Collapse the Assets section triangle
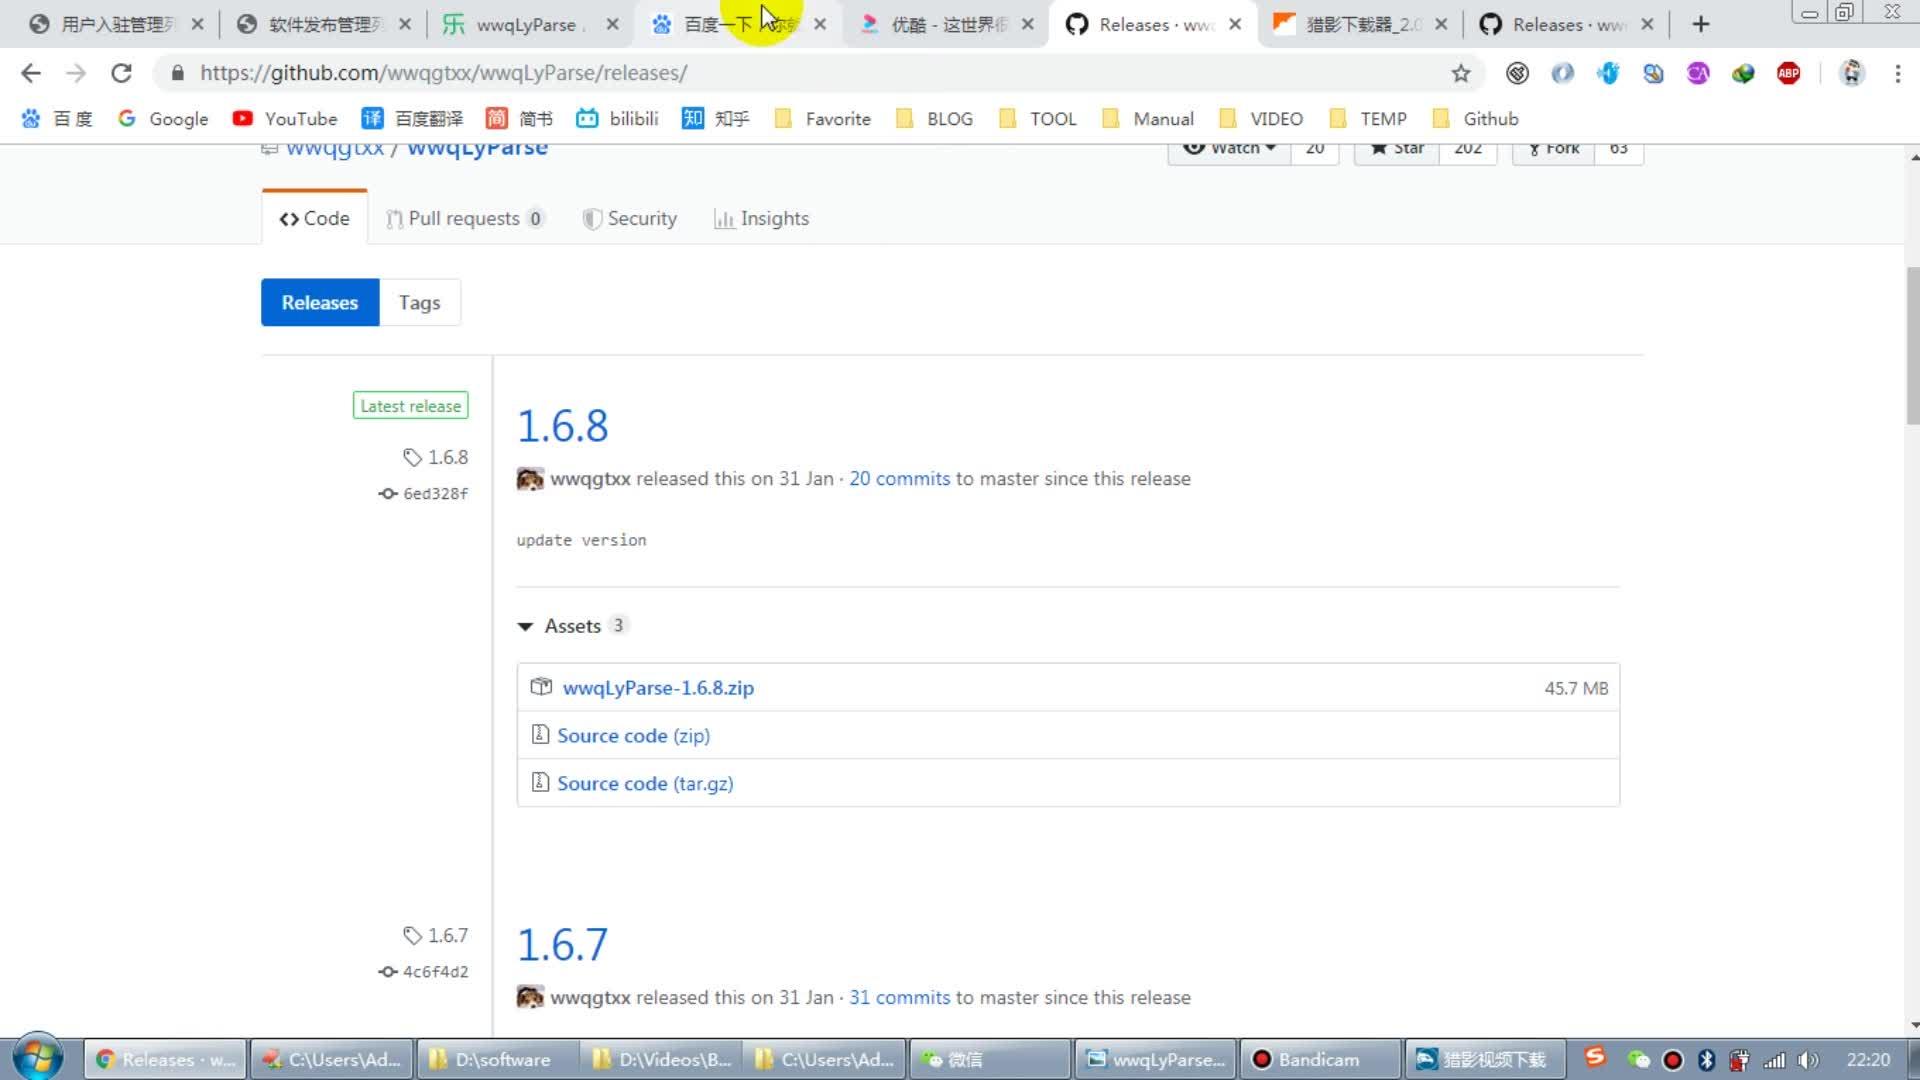This screenshot has width=1920, height=1080. click(525, 626)
